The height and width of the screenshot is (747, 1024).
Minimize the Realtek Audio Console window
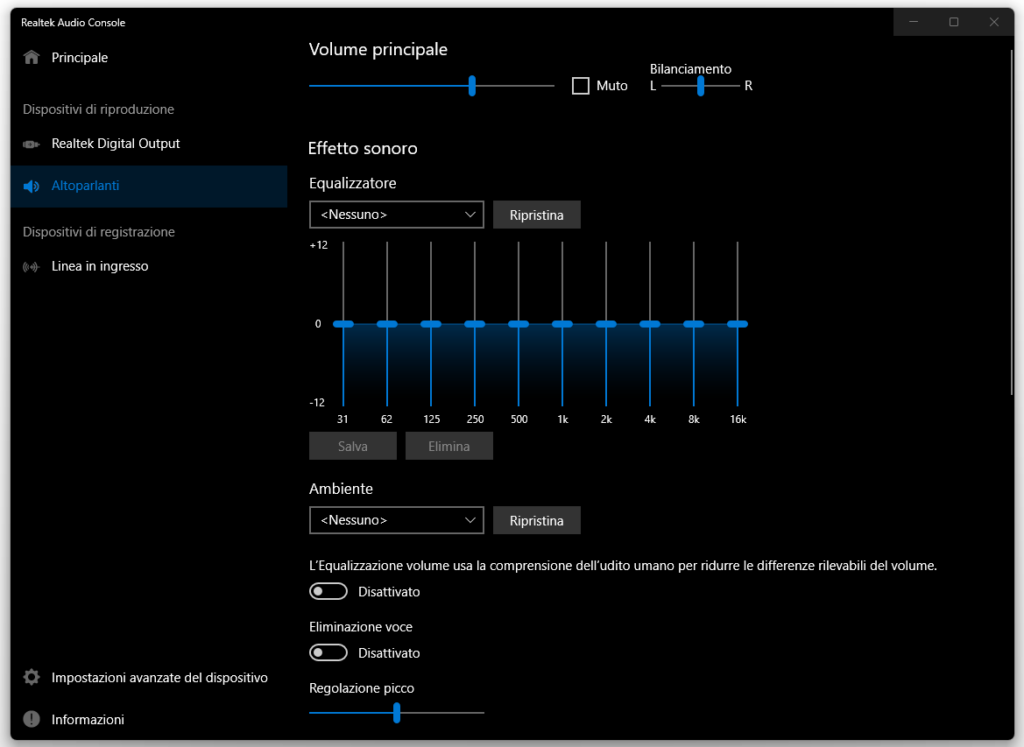pos(914,22)
